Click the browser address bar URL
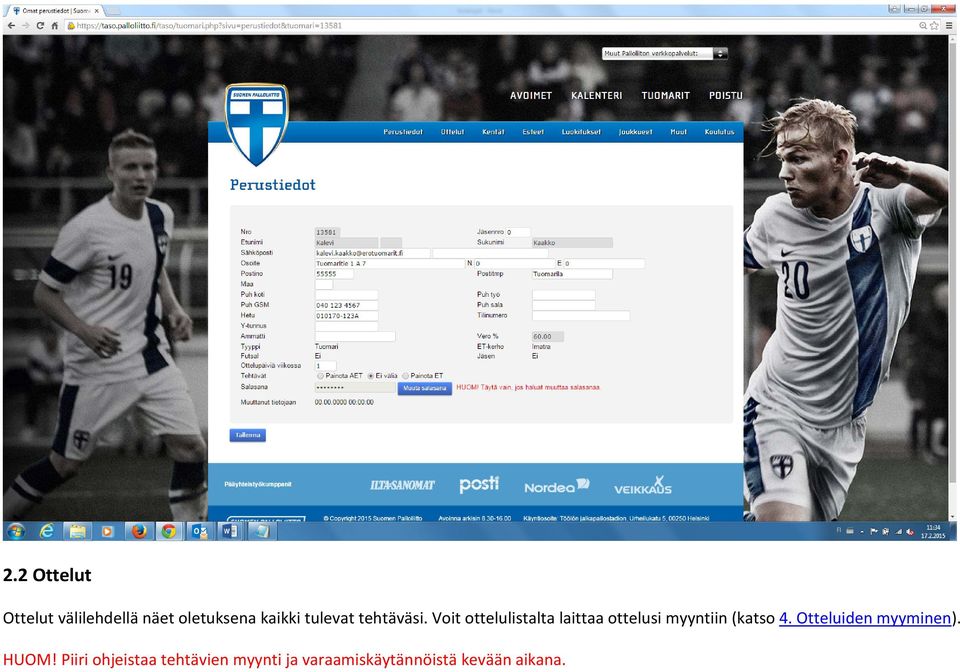This screenshot has width=960, height=672. pos(209,26)
